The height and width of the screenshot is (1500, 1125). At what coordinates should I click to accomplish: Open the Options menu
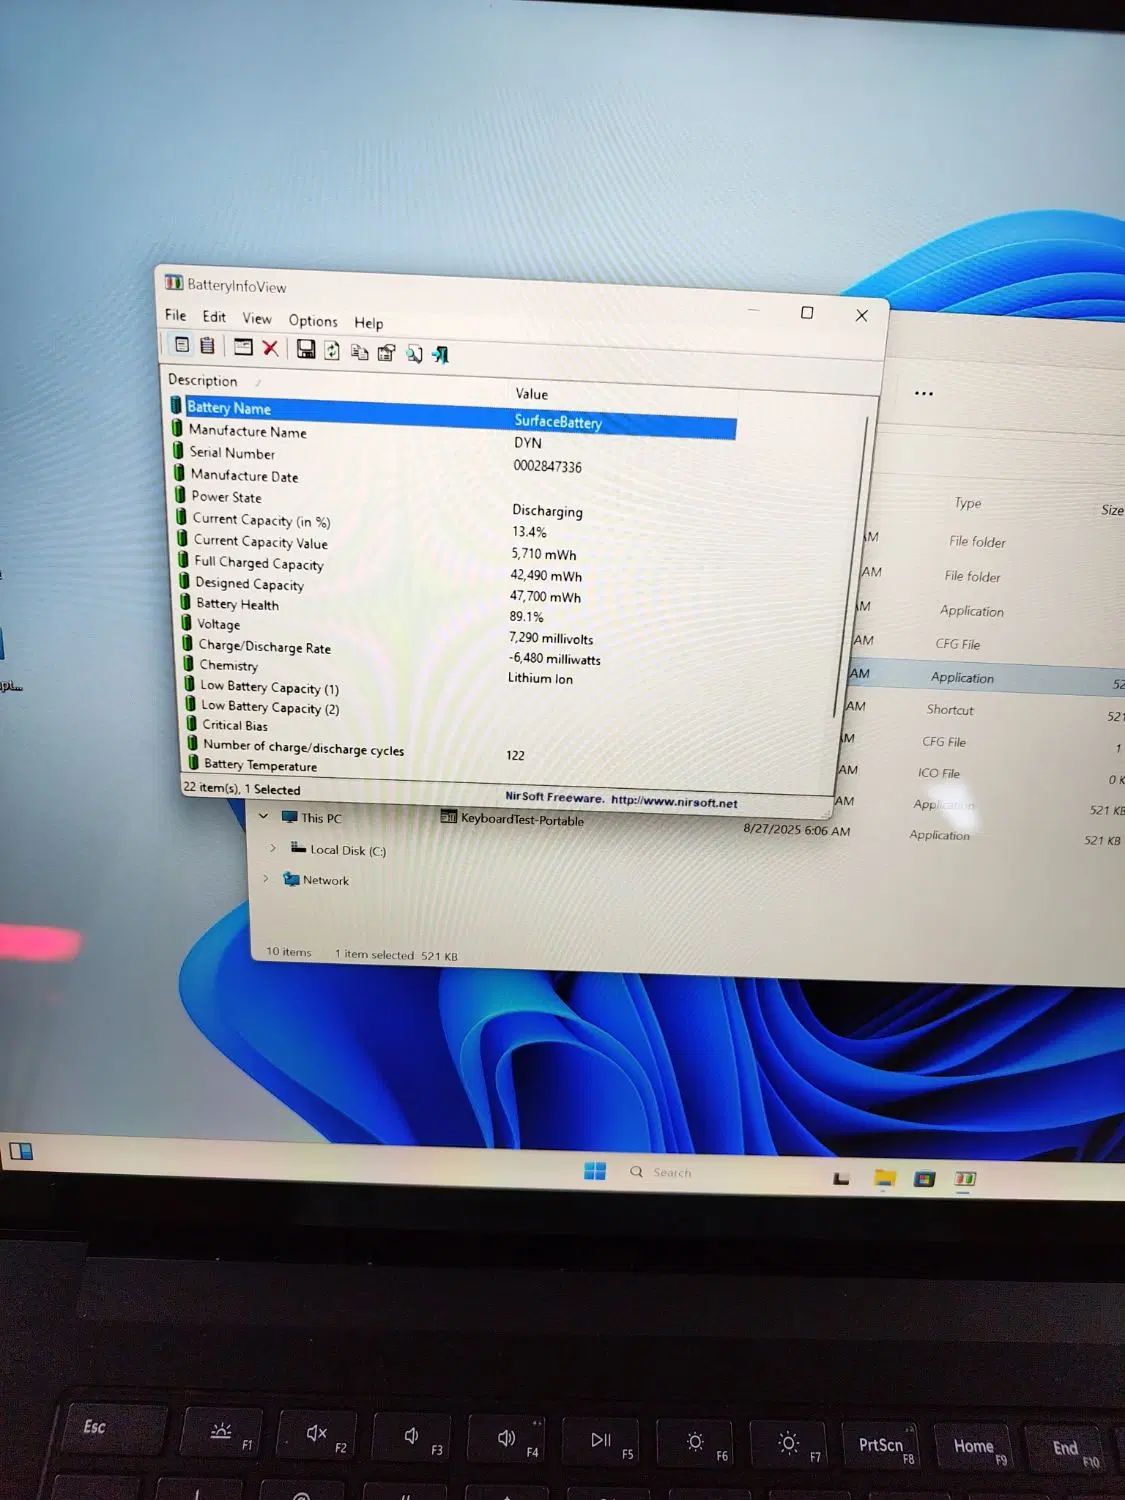coord(313,321)
